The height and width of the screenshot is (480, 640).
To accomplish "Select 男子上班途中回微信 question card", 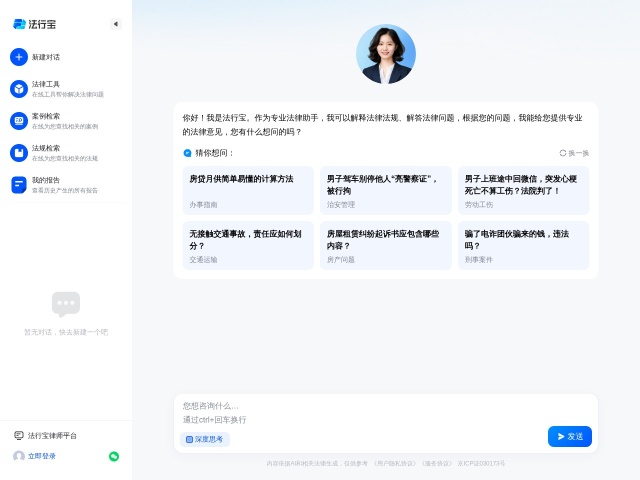I will click(523, 191).
